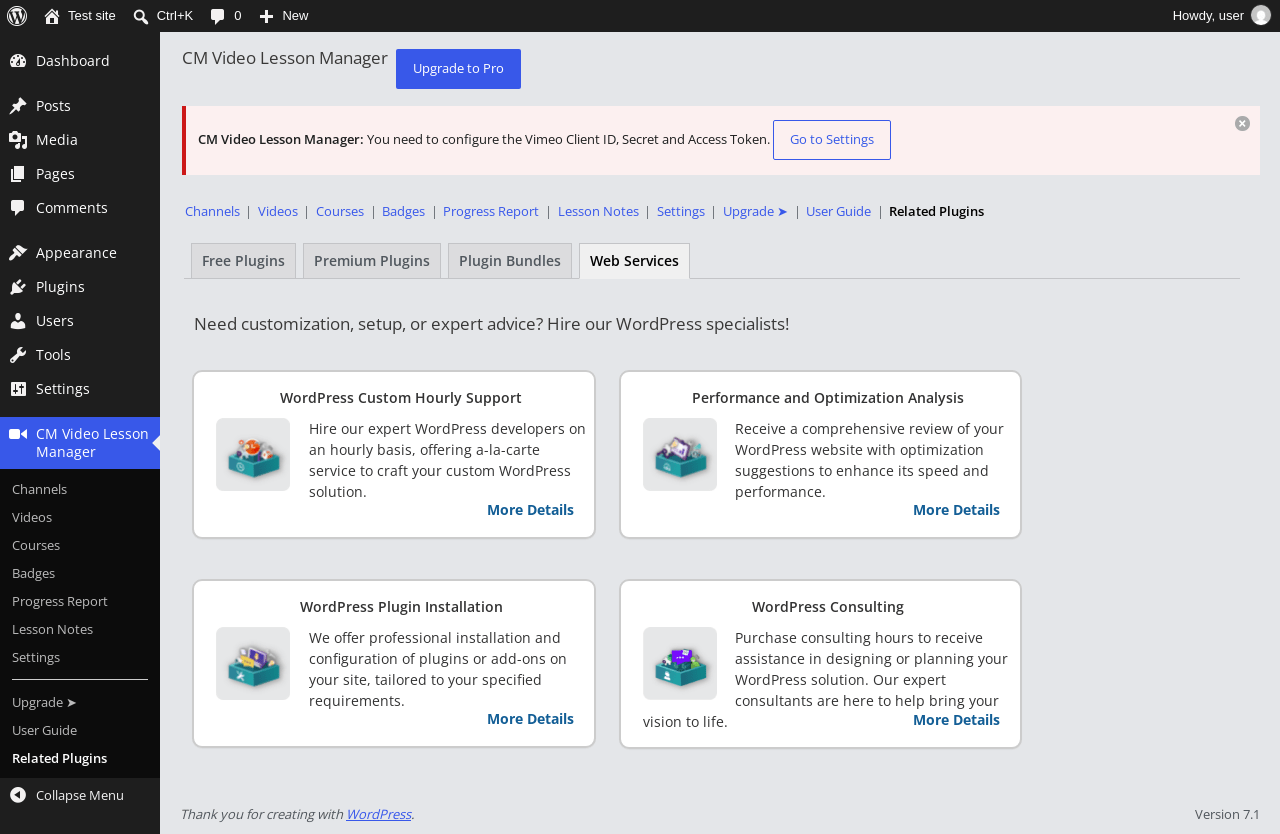Switch to the Plugin Bundles tab
This screenshot has height=834, width=1280.
(x=510, y=261)
